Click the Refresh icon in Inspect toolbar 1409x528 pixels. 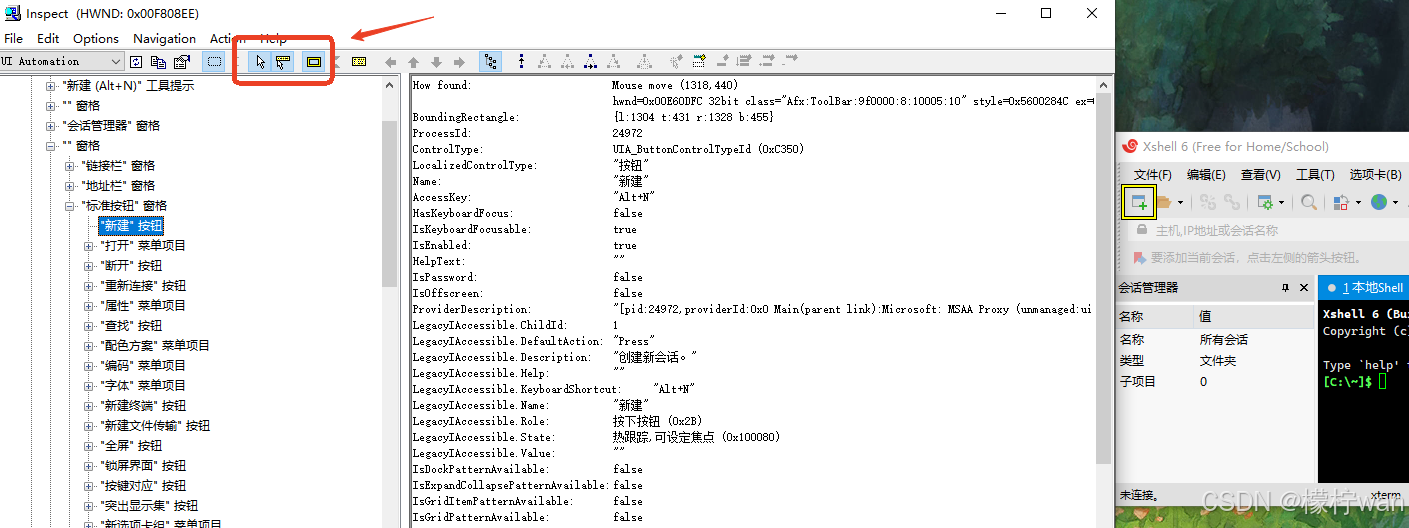coord(136,62)
